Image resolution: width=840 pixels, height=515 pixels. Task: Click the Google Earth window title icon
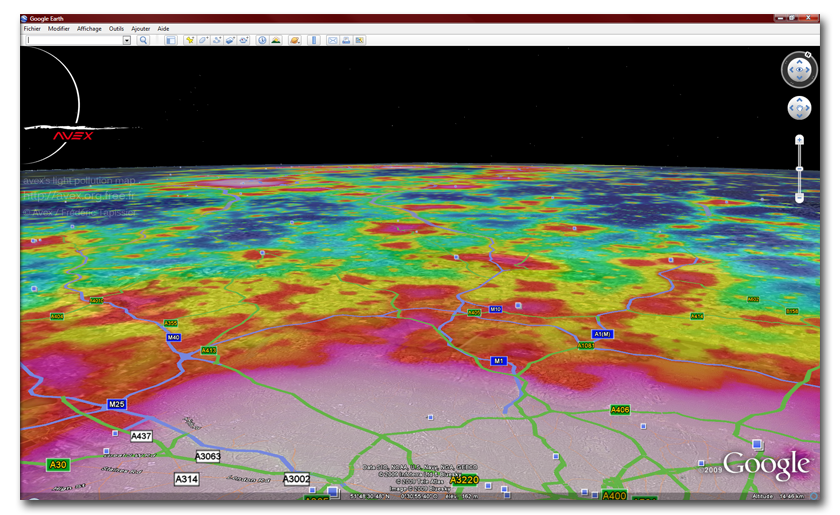tap(25, 18)
